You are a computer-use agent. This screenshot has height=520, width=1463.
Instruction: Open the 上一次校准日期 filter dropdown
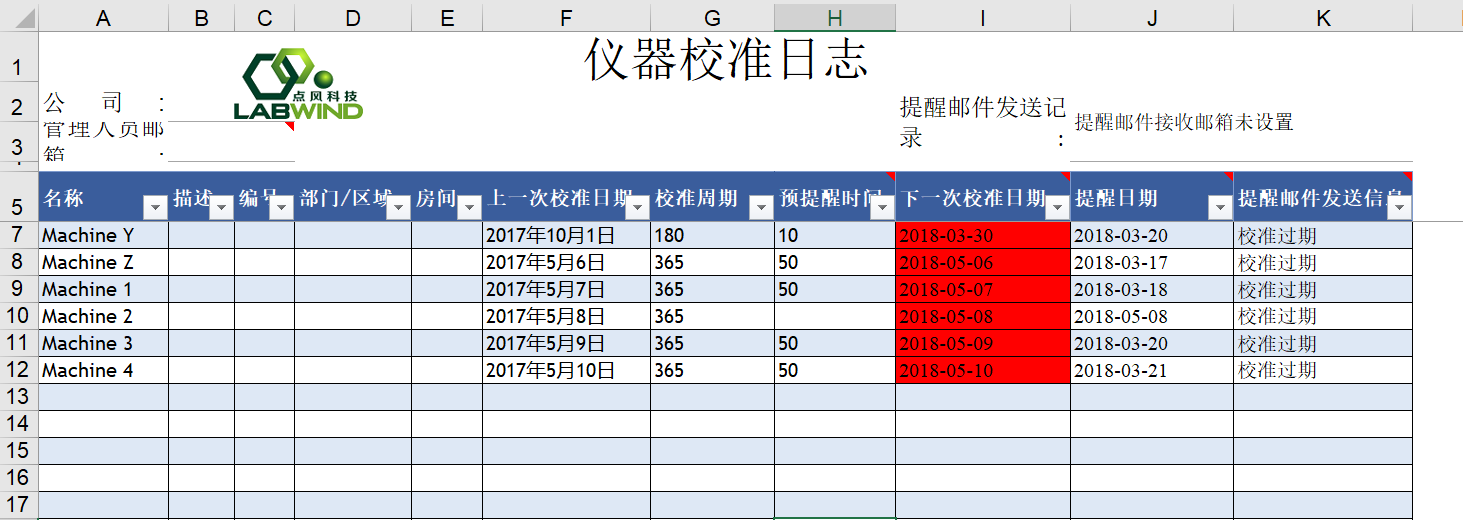(x=637, y=207)
